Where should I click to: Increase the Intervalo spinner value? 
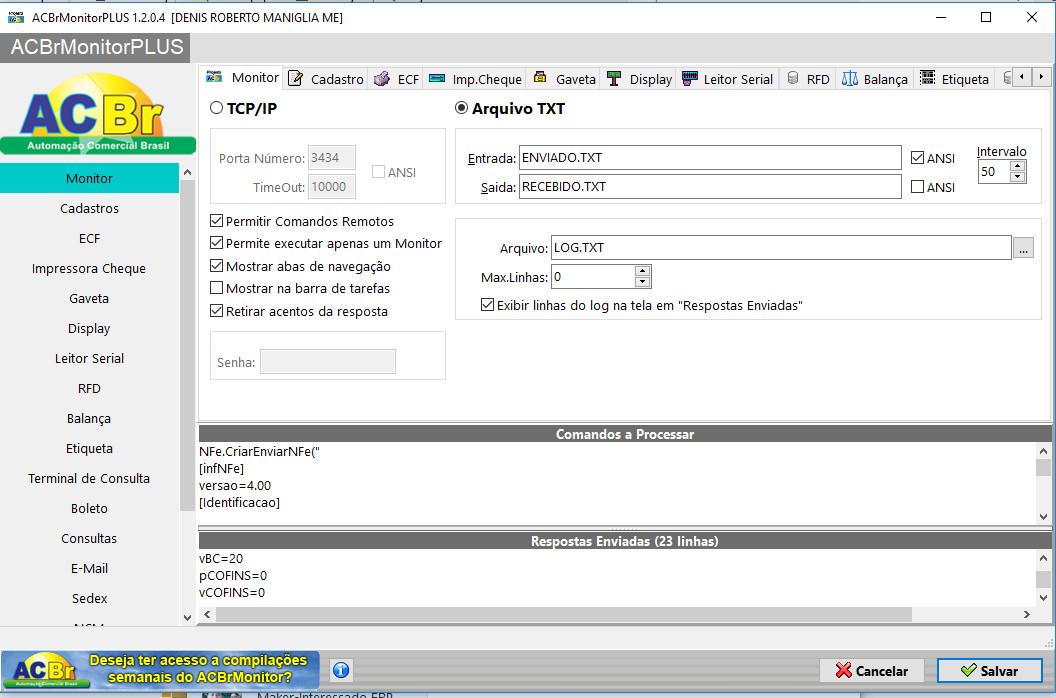pos(1018,166)
